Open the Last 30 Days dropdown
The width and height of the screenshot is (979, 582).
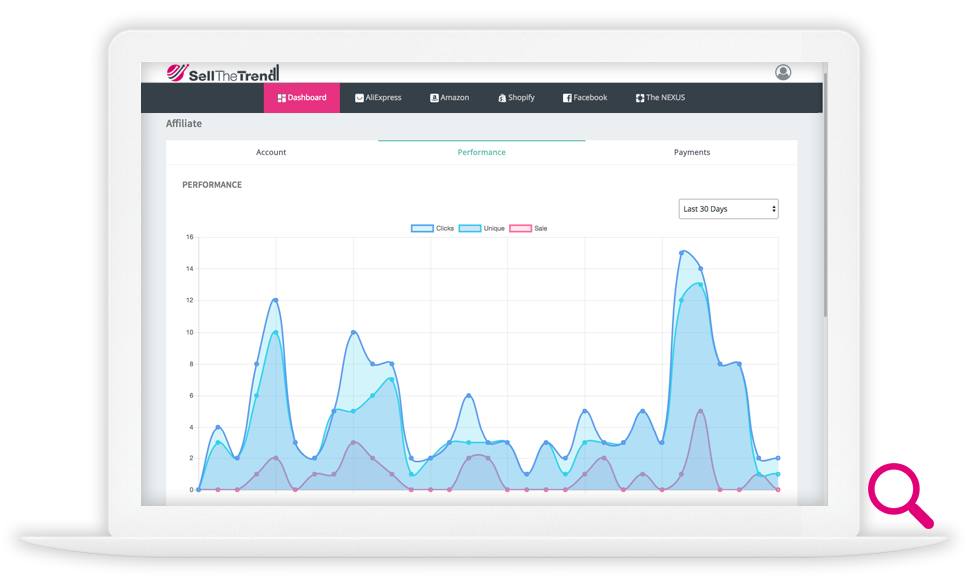(727, 209)
